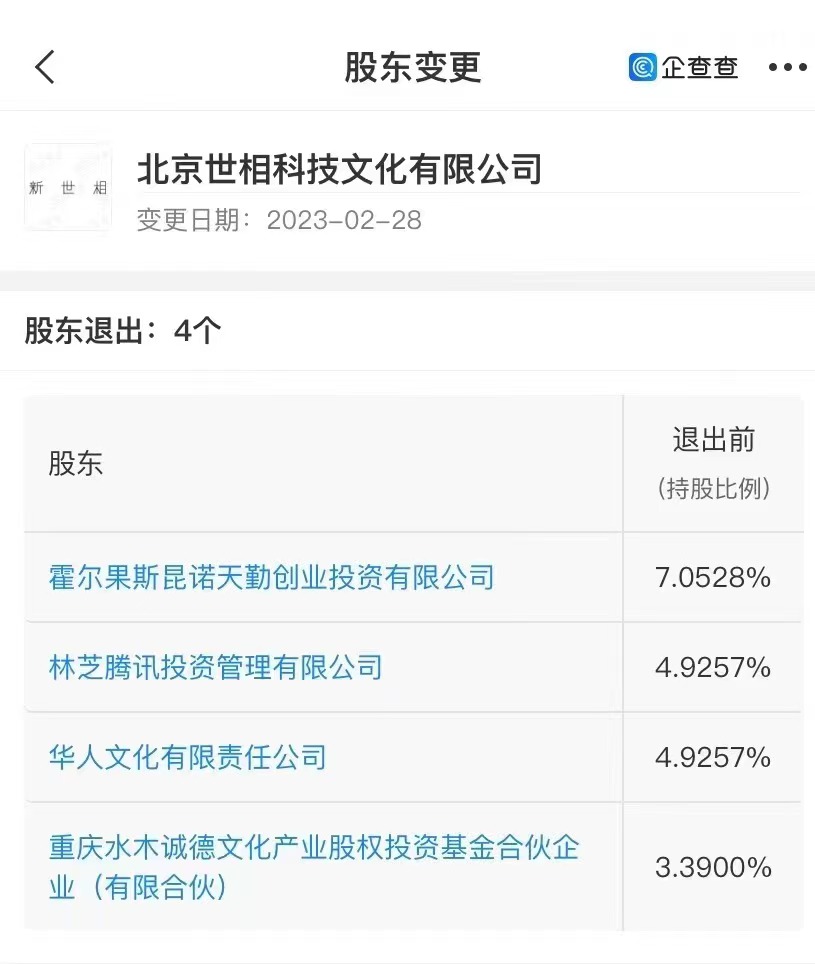Open 林芝腾讯投资管理有限公司 shareholder link
Image resolution: width=815 pixels, height=964 pixels.
pyautogui.click(x=215, y=667)
